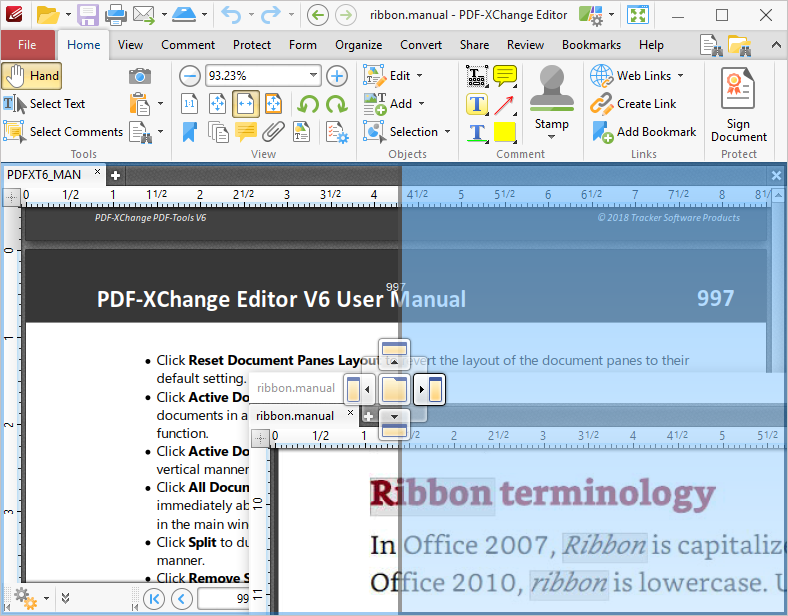The image size is (788, 616).
Task: Open the Bookmarks pane icon in View group
Action: click(189, 132)
